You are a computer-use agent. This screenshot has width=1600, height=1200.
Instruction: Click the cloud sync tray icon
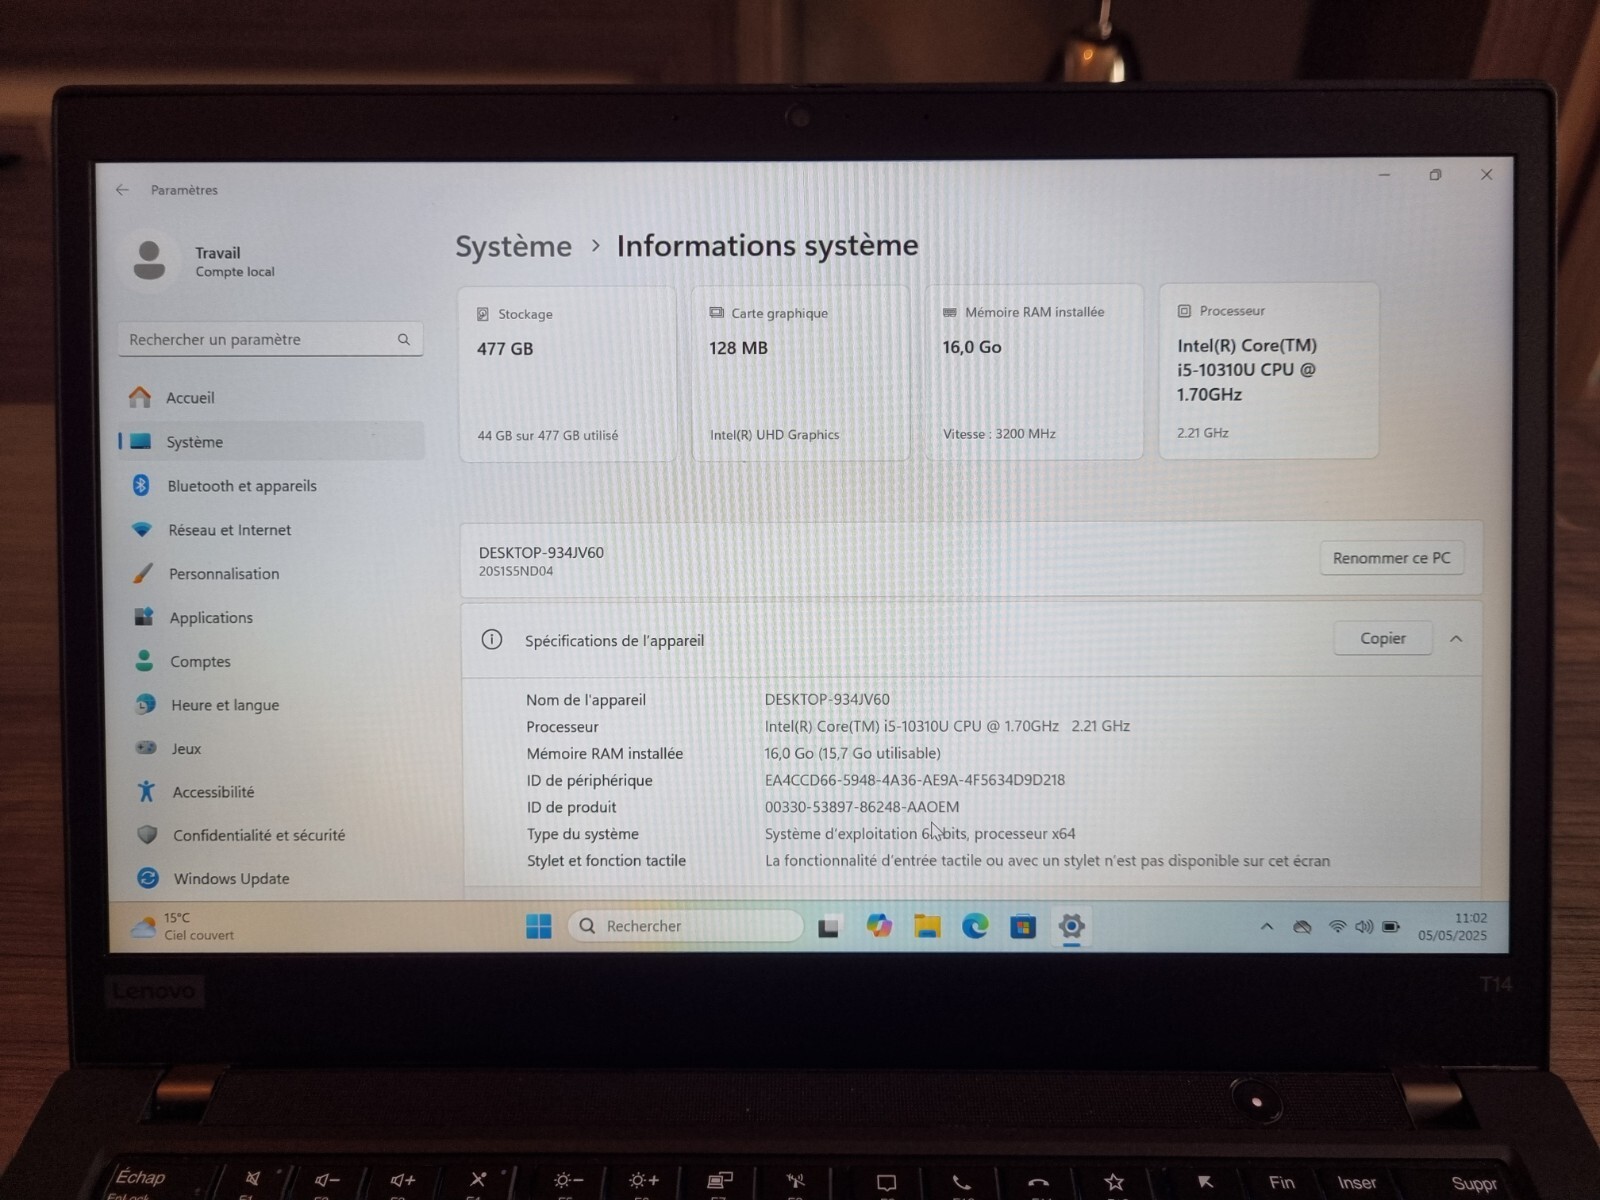coord(1302,927)
